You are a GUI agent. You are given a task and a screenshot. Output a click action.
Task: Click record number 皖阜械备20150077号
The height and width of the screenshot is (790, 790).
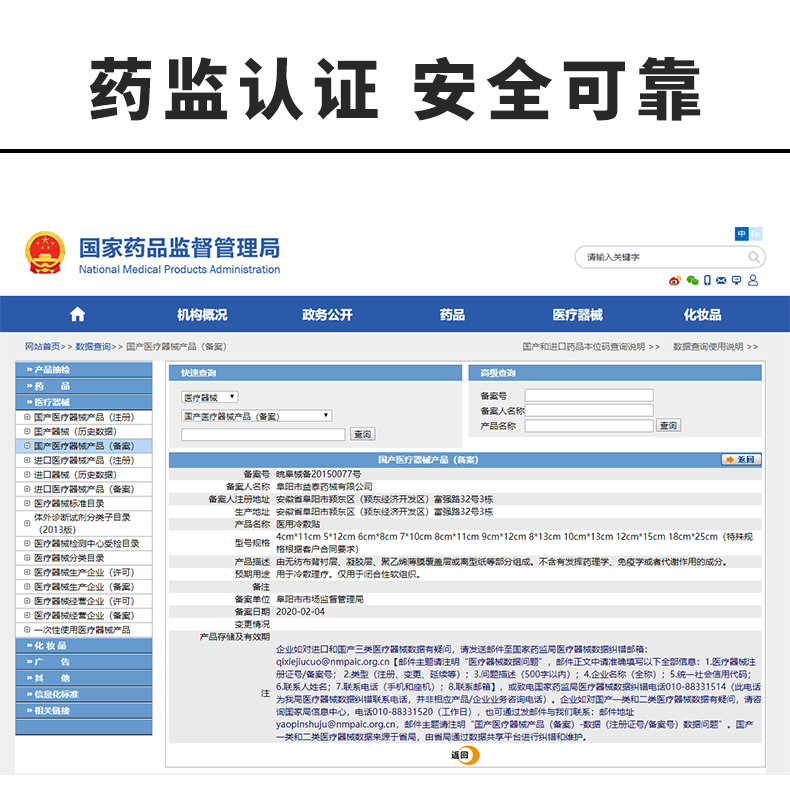(318, 474)
